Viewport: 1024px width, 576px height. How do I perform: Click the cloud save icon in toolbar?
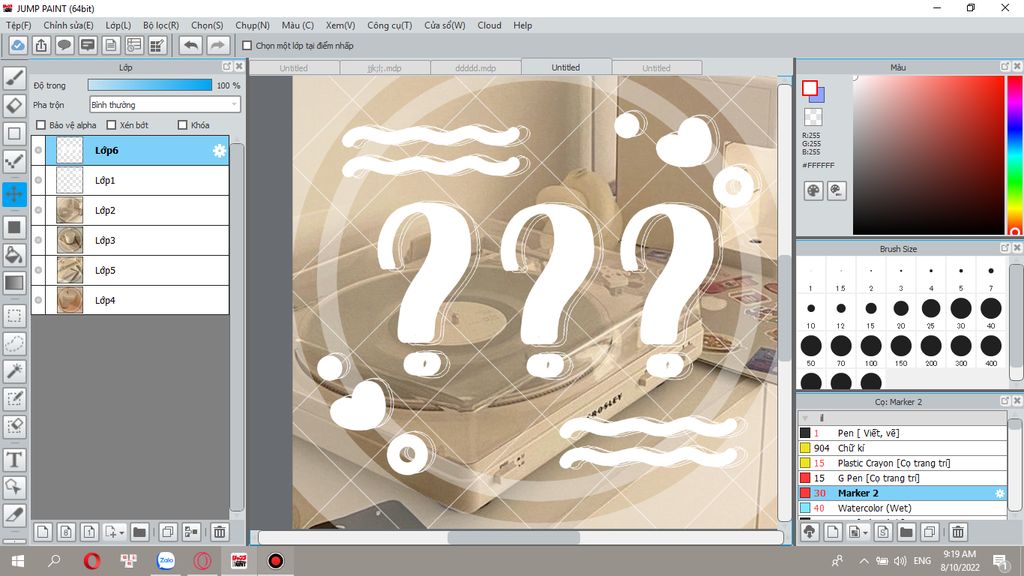point(18,45)
